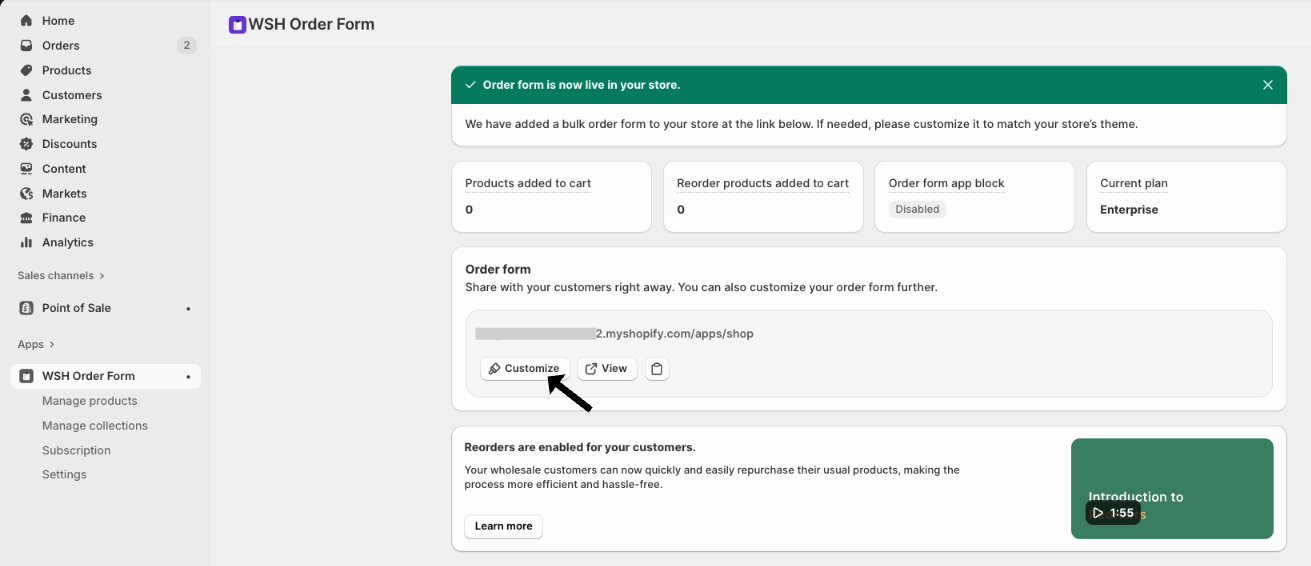Click the Analytics bar chart icon
This screenshot has height=566, width=1311.
coord(26,242)
